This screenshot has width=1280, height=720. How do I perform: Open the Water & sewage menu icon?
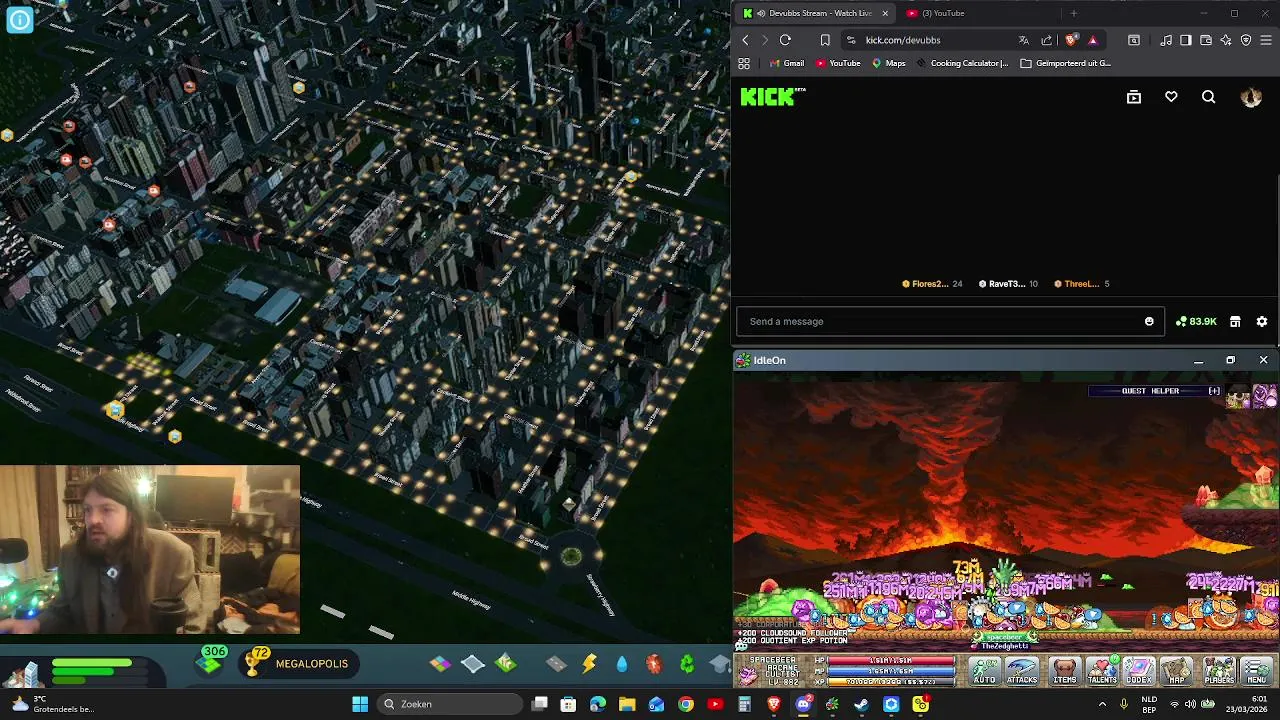pyautogui.click(x=622, y=664)
